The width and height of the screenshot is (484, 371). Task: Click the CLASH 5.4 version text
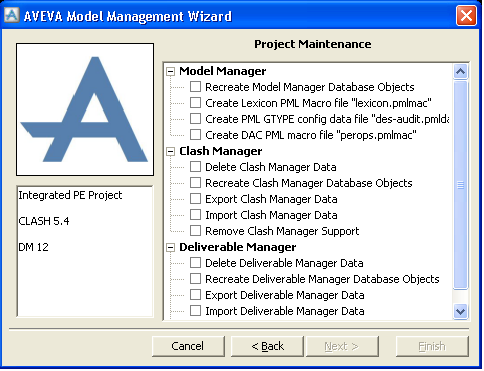44,221
